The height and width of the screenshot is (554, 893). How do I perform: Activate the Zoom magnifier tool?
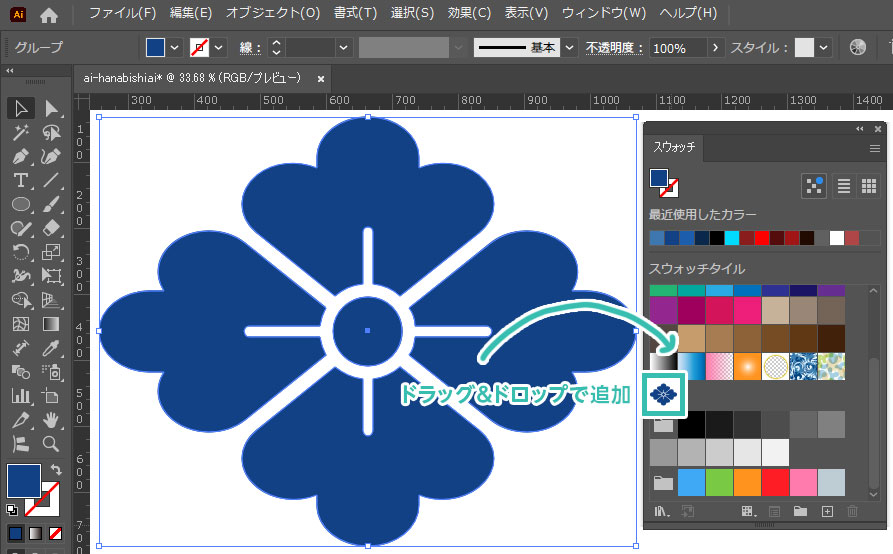click(x=51, y=444)
